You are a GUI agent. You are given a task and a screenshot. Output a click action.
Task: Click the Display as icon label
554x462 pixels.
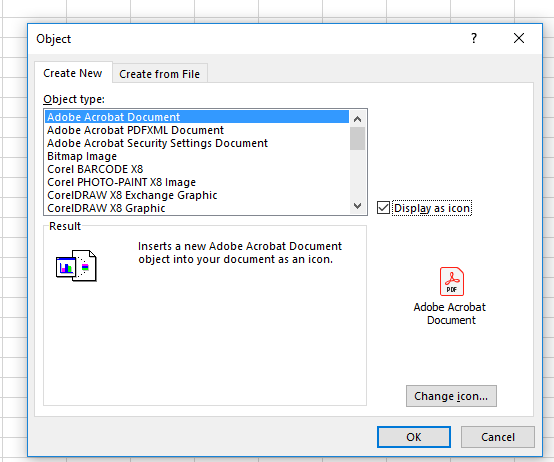pyautogui.click(x=432, y=208)
